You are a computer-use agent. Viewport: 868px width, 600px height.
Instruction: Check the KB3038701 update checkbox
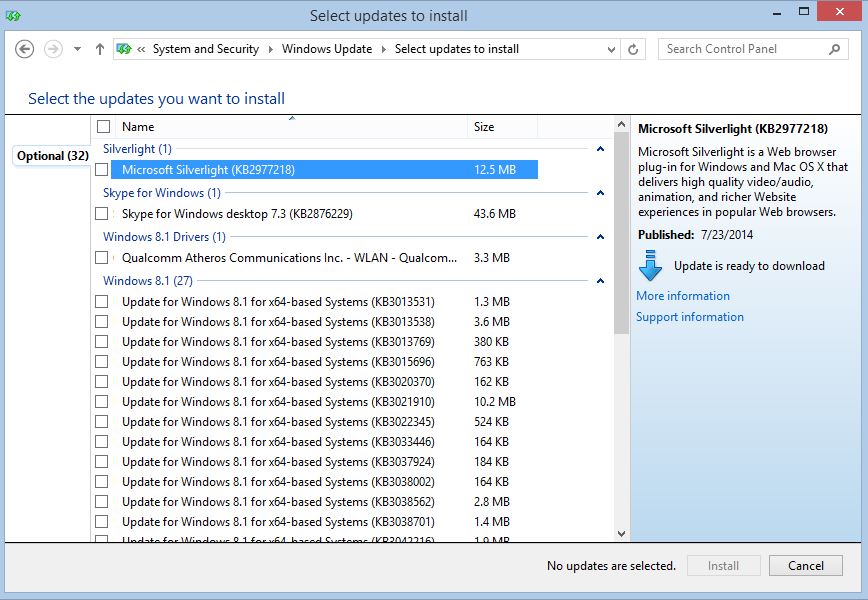tap(102, 521)
